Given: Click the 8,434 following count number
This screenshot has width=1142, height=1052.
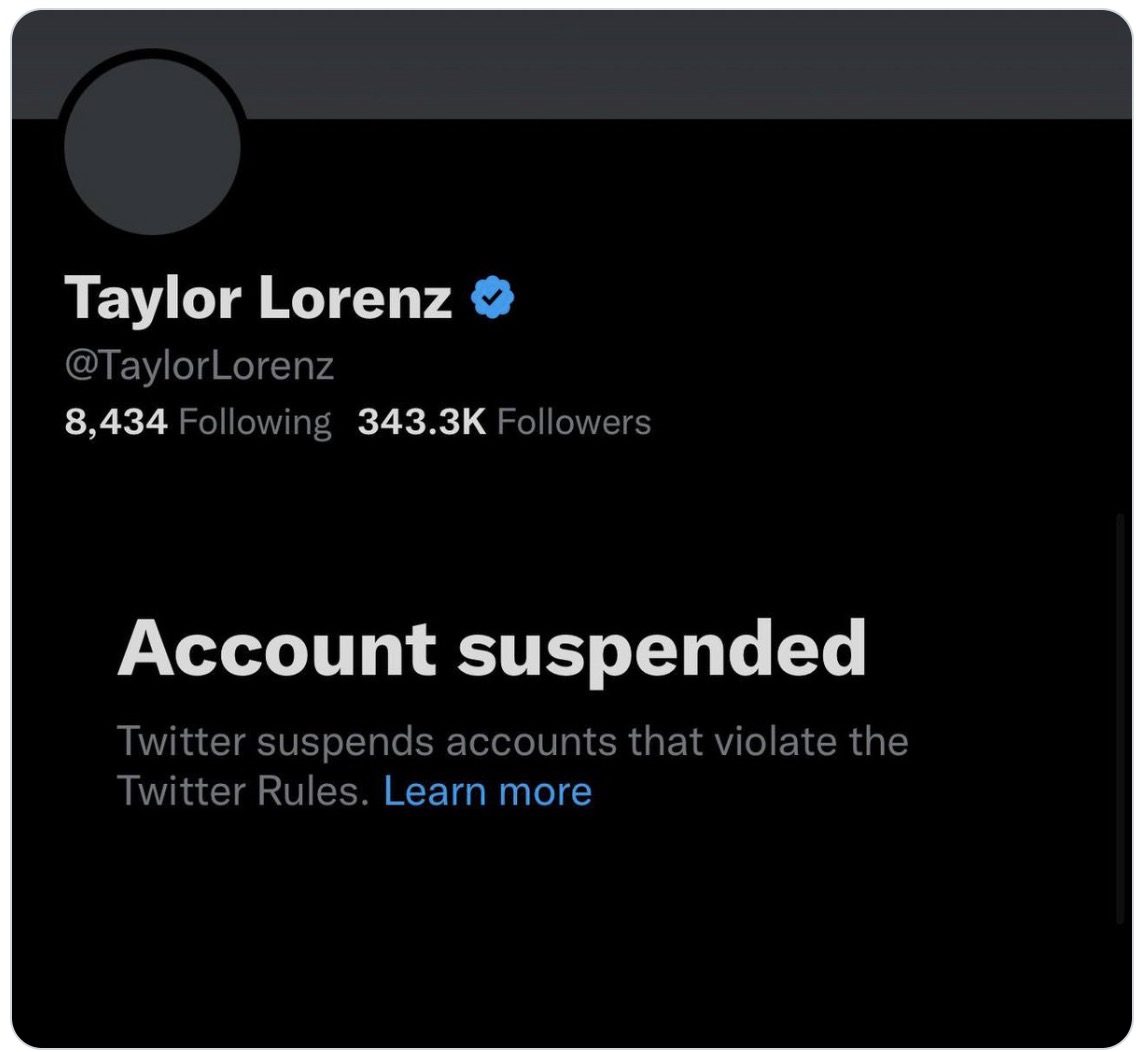Looking at the screenshot, I should pos(116,423).
